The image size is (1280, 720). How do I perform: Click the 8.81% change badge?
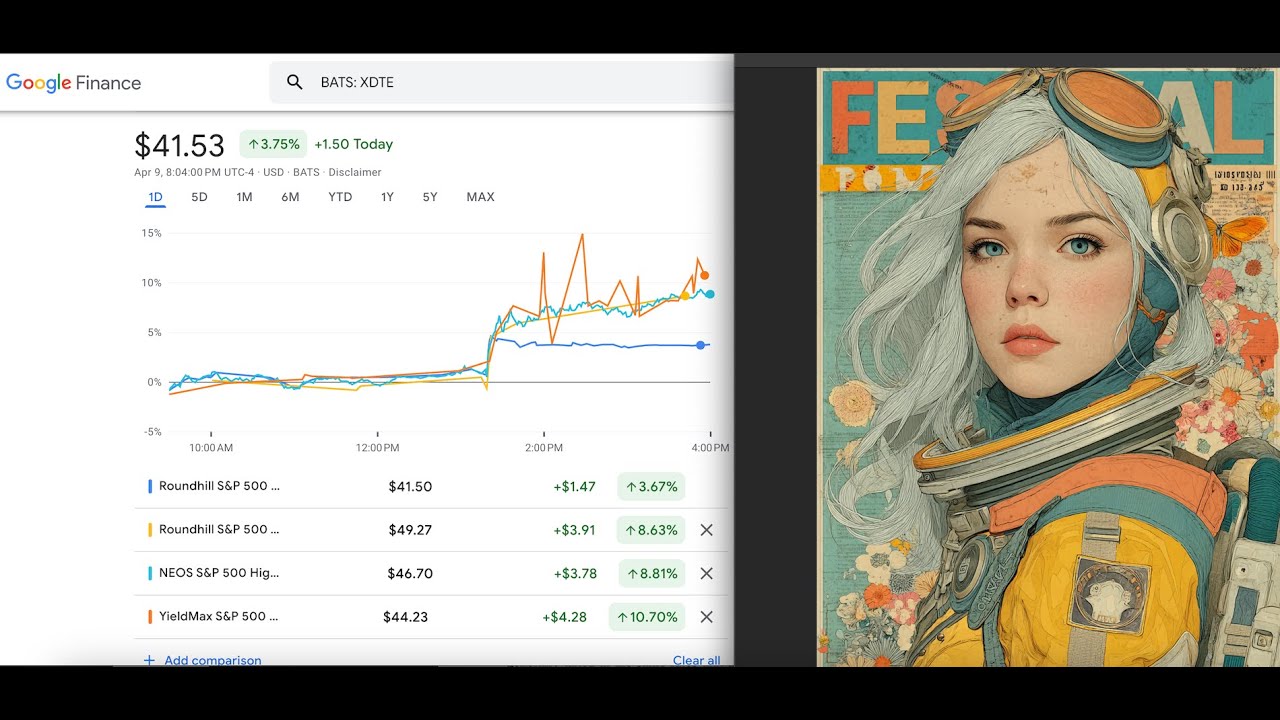[x=651, y=574]
